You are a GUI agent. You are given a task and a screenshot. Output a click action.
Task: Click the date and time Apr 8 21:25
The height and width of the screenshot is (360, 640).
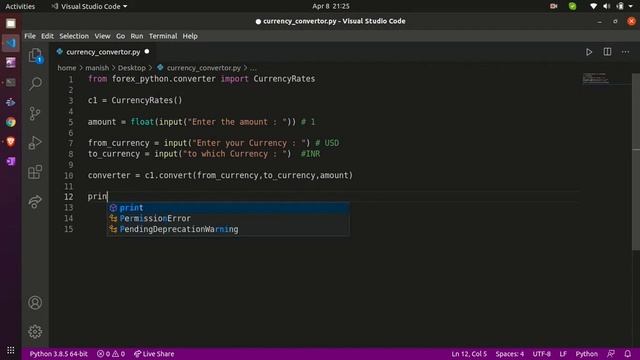click(x=331, y=6)
